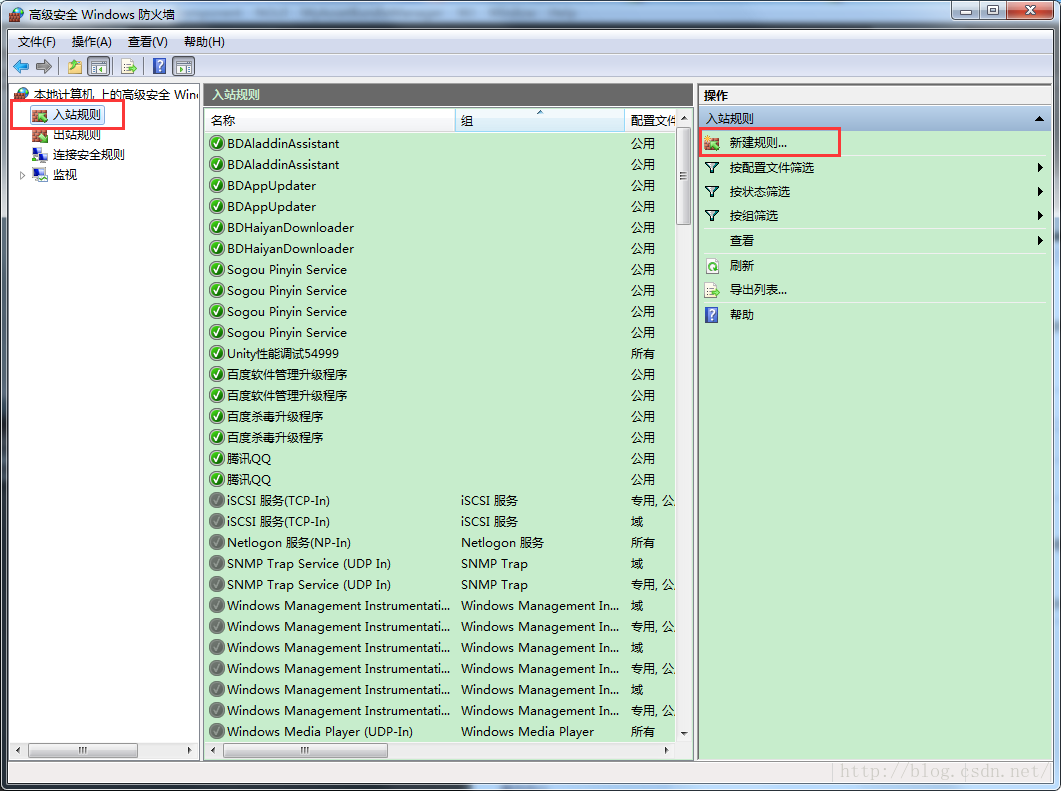Select 入站规则 in the left tree
The width and height of the screenshot is (1061, 791).
(76, 115)
